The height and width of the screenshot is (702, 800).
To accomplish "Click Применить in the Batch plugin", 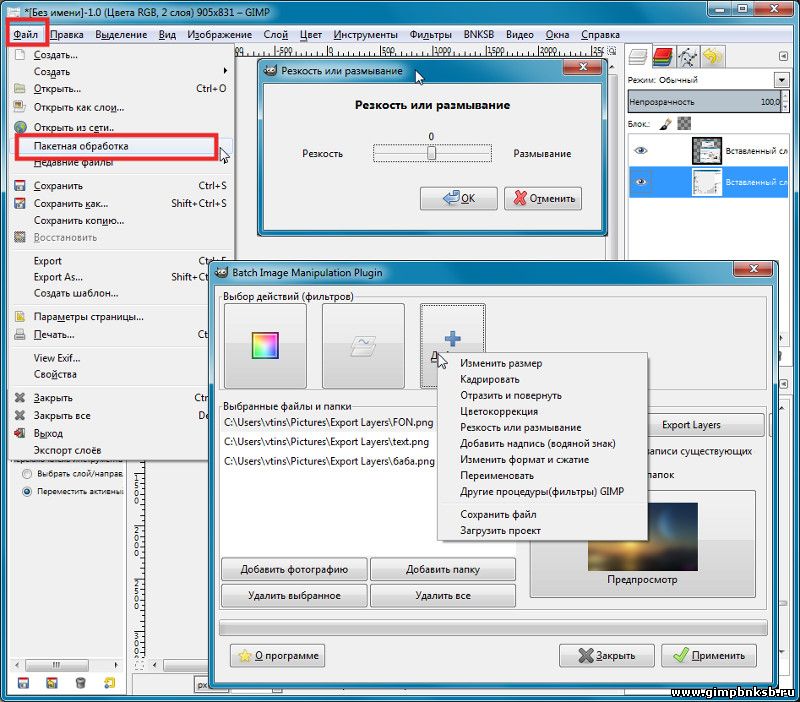I will (709, 656).
